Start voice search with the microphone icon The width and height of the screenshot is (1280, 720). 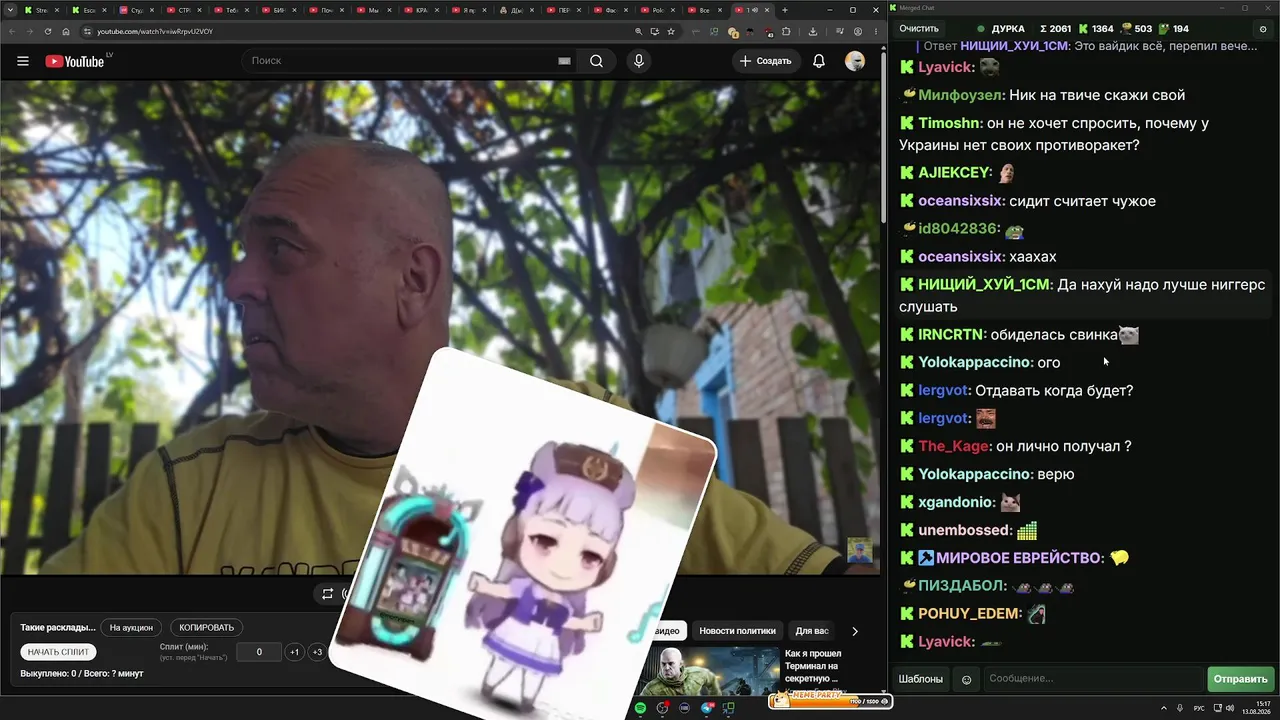tap(638, 61)
